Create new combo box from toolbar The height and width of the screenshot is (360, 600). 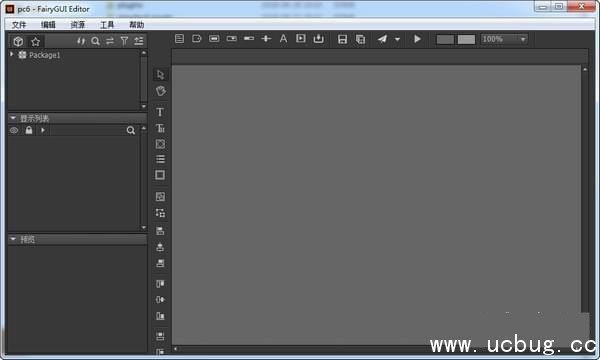pos(232,39)
